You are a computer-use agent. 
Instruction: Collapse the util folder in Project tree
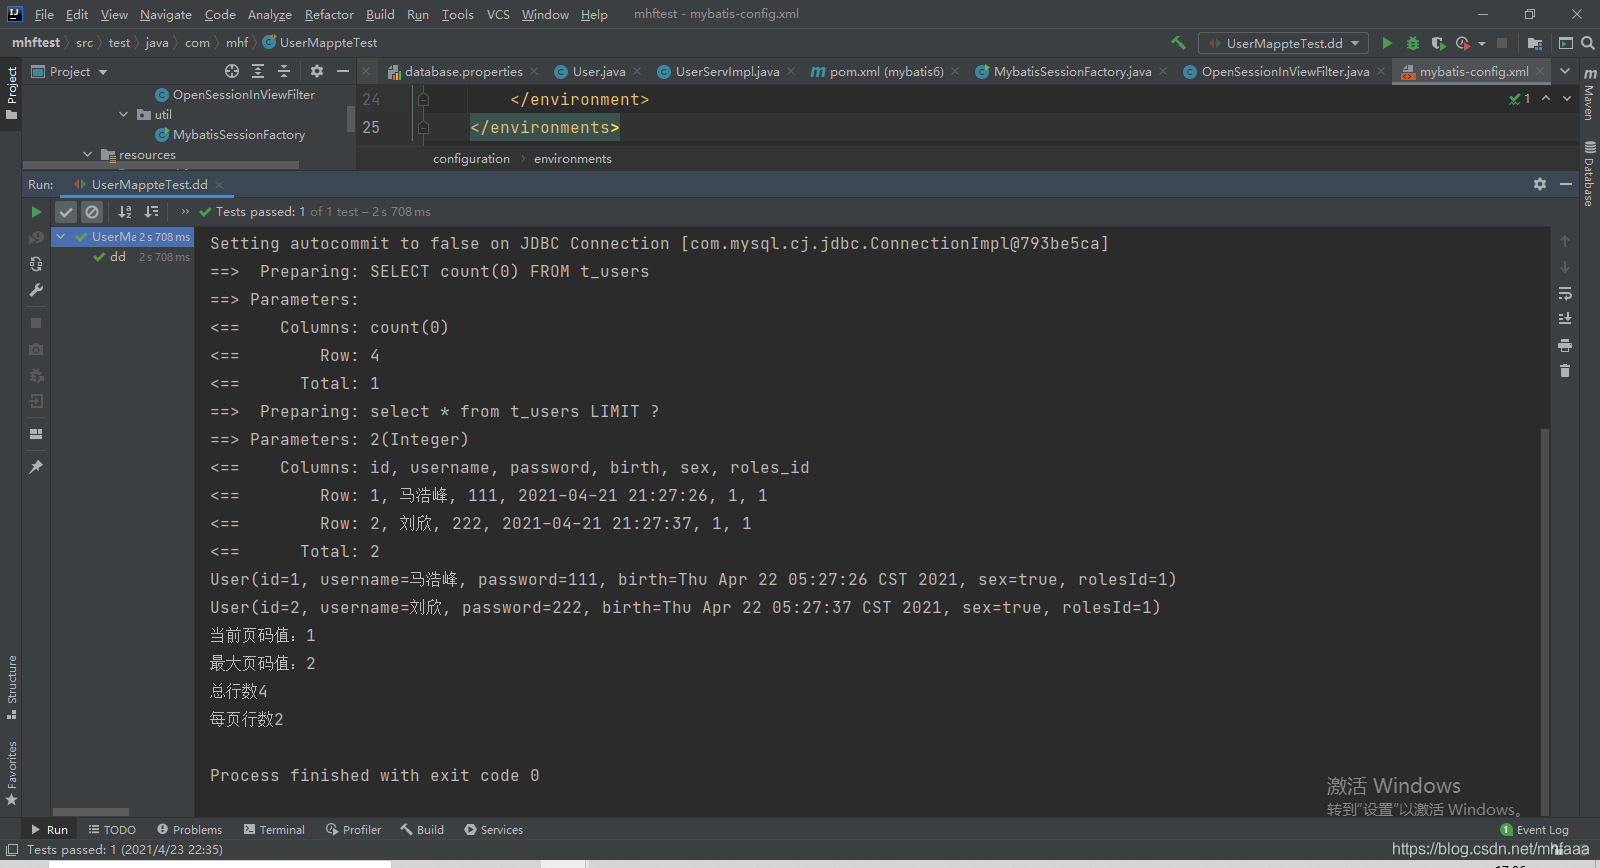click(124, 115)
